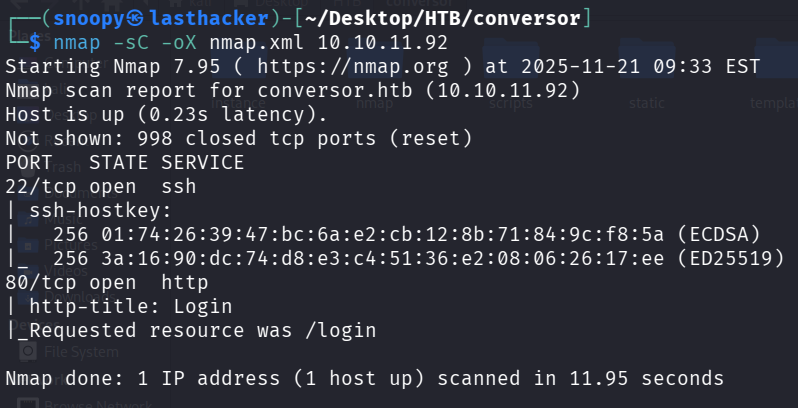The width and height of the screenshot is (798, 408).
Task: Click the Nmap done summary line
Action: click(364, 379)
